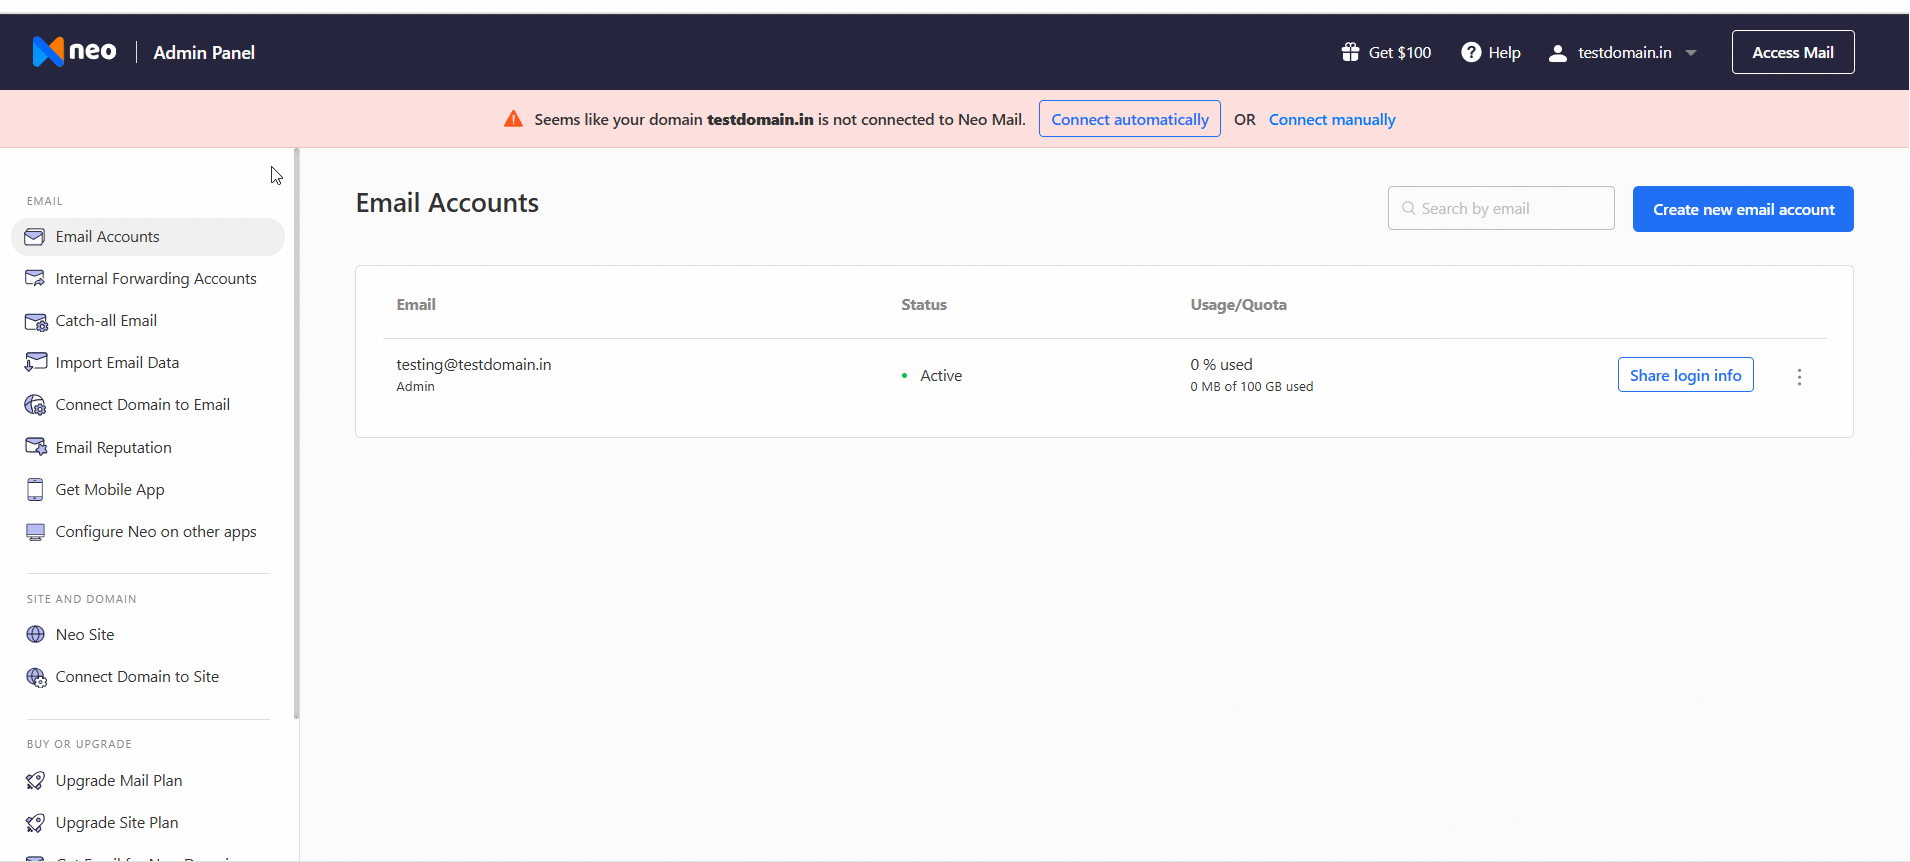Screen dimensions: 1910x862
Task: Click the Upgrade Site Plan rocket icon
Action: click(x=35, y=823)
